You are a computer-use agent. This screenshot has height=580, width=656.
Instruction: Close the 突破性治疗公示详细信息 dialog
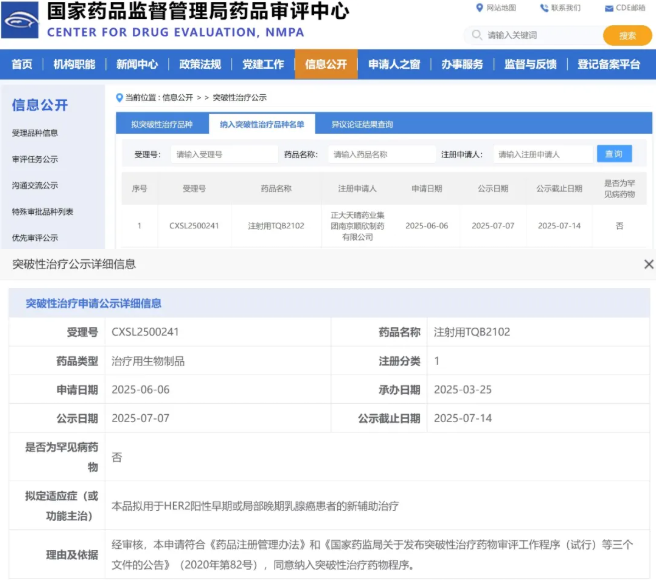[648, 264]
